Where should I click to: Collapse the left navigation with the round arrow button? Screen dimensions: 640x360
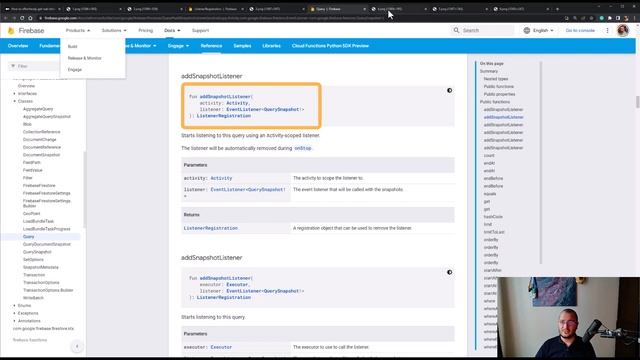point(77,347)
